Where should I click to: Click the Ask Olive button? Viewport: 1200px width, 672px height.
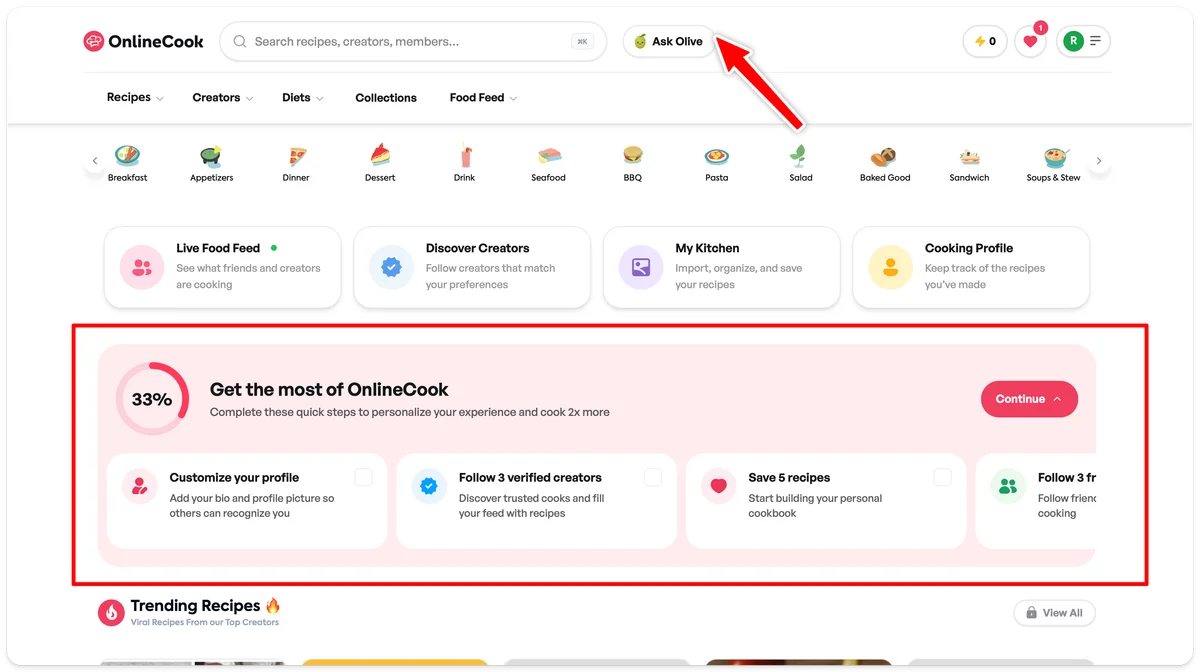[669, 41]
